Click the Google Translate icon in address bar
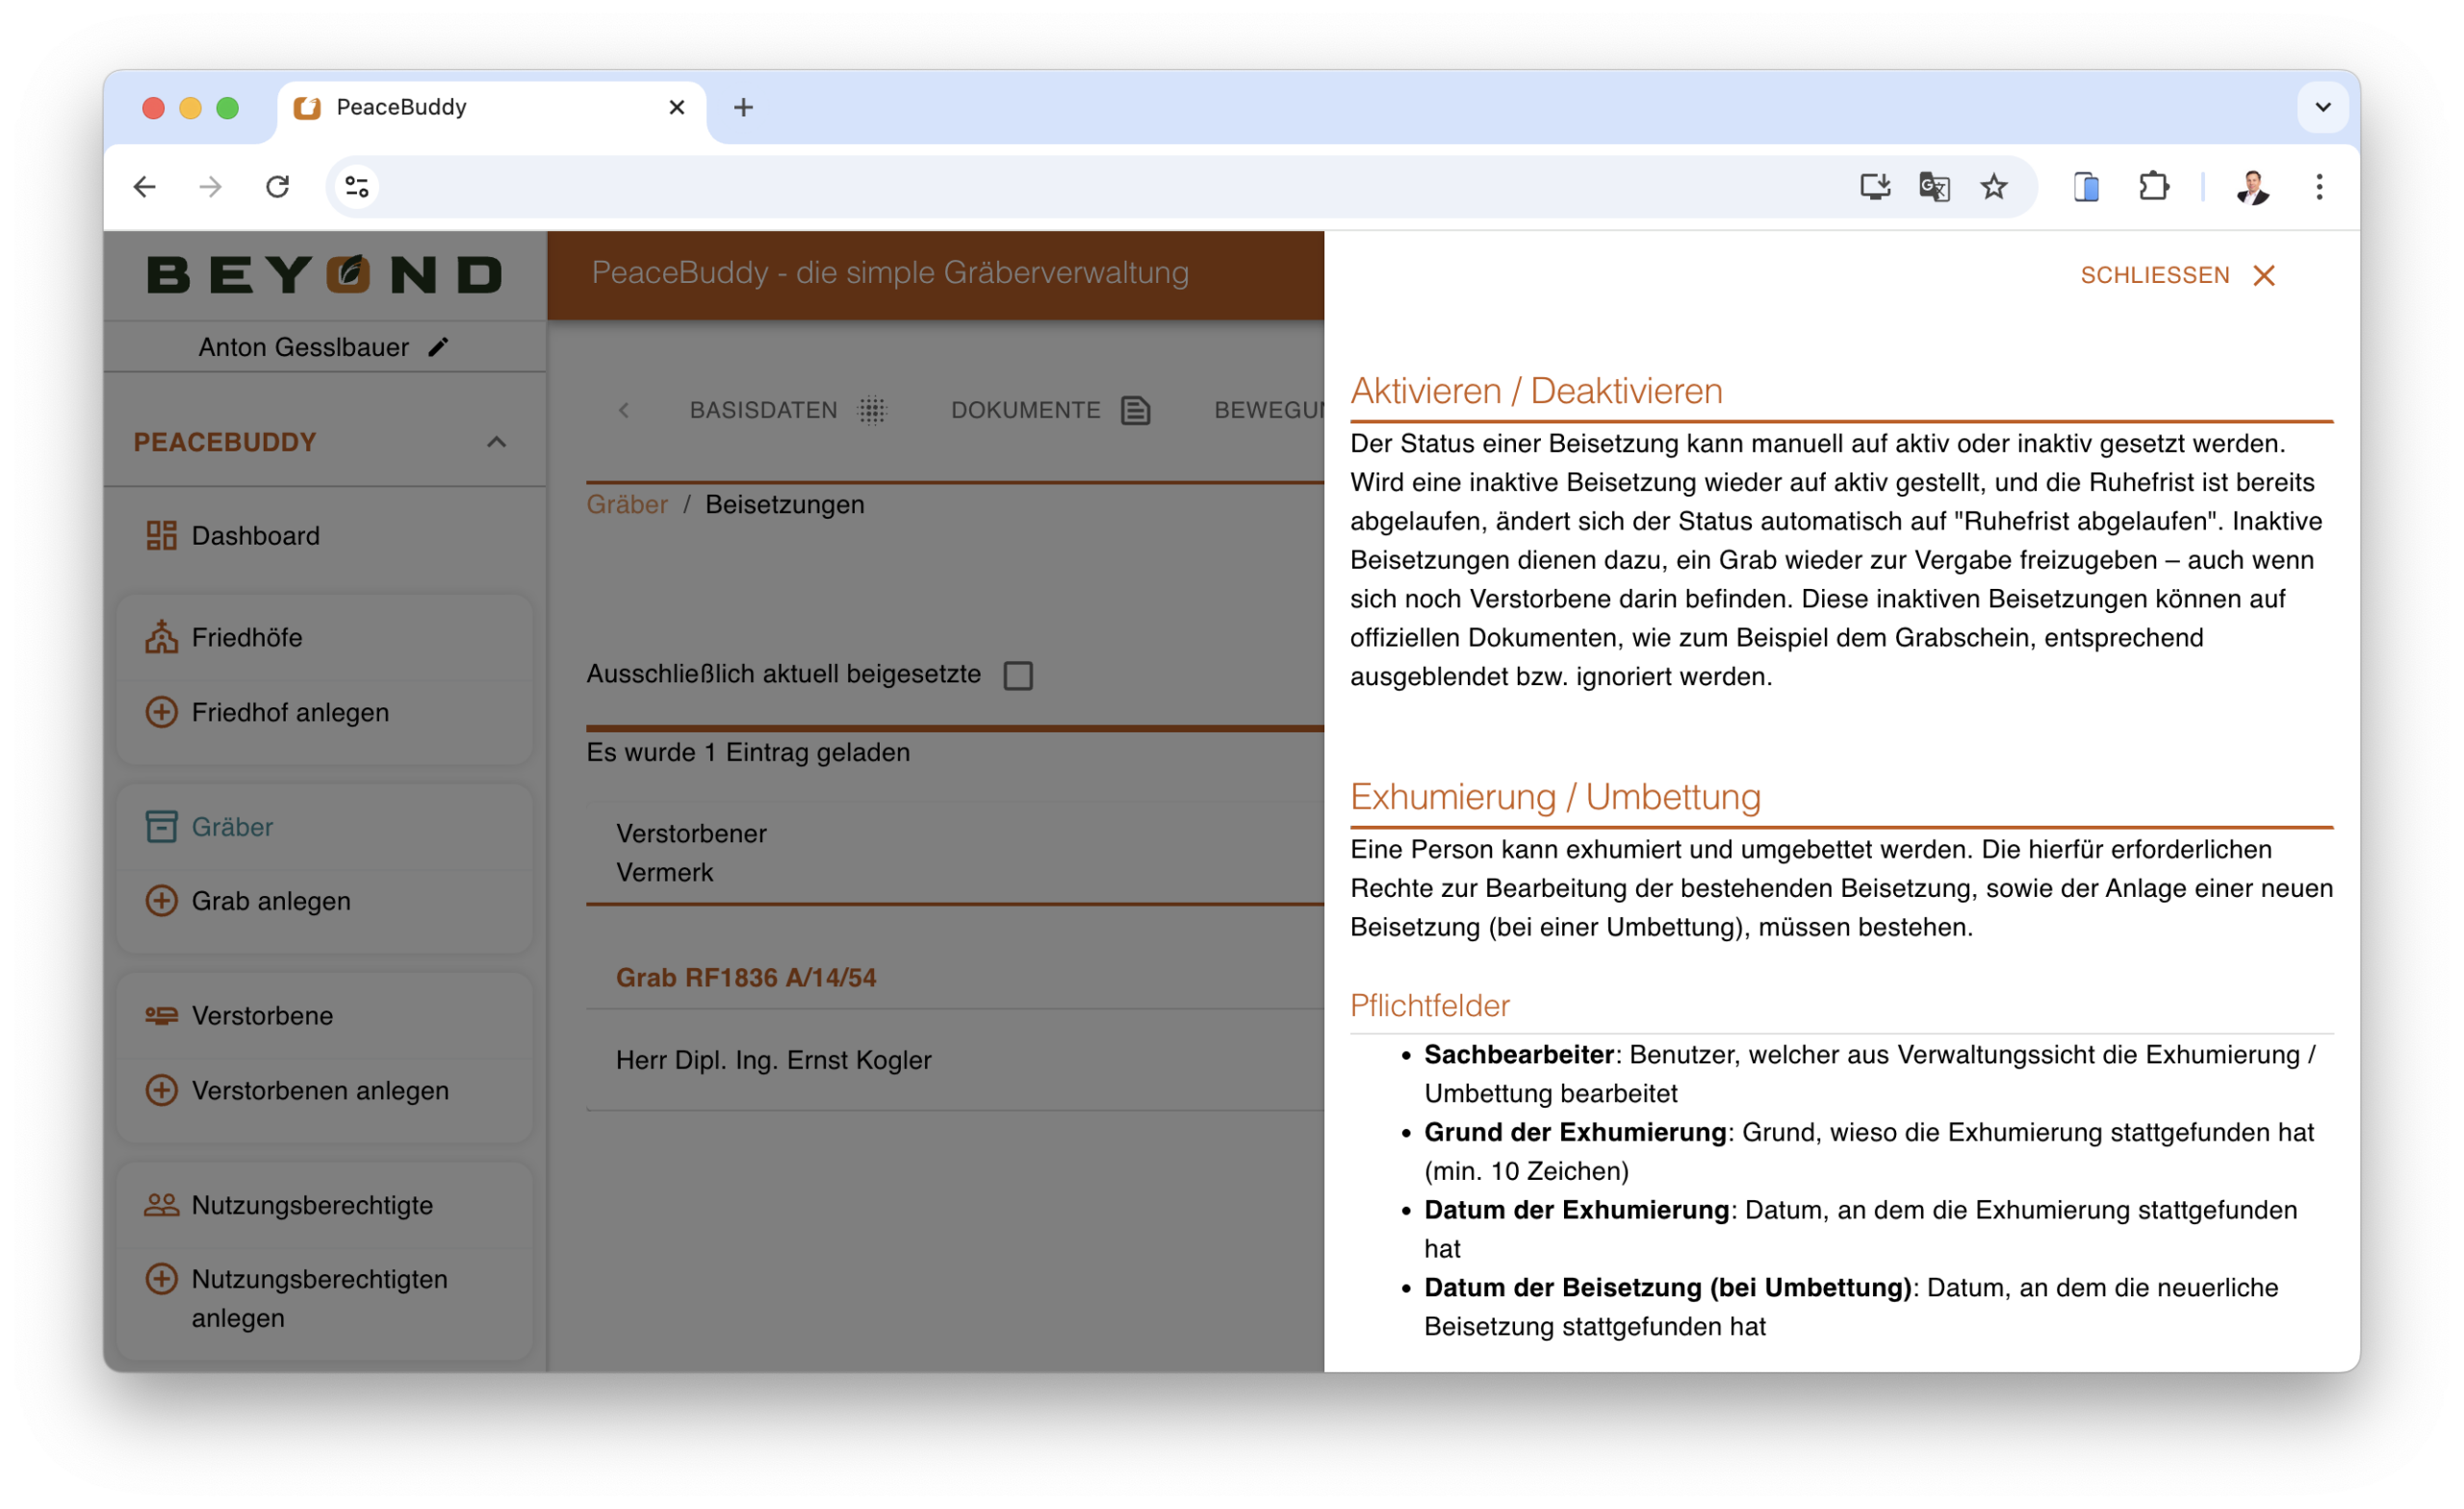This screenshot has height=1509, width=2464. point(1934,187)
